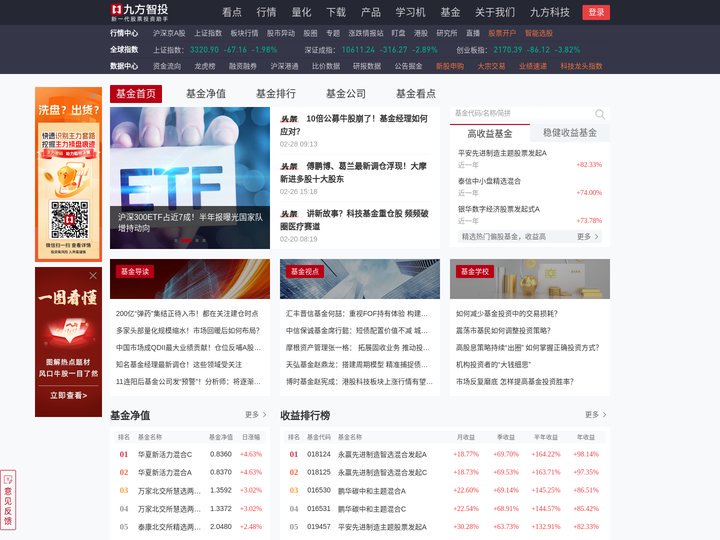The image size is (720, 540).
Task: Select the 高收益基金 tab
Action: click(489, 134)
